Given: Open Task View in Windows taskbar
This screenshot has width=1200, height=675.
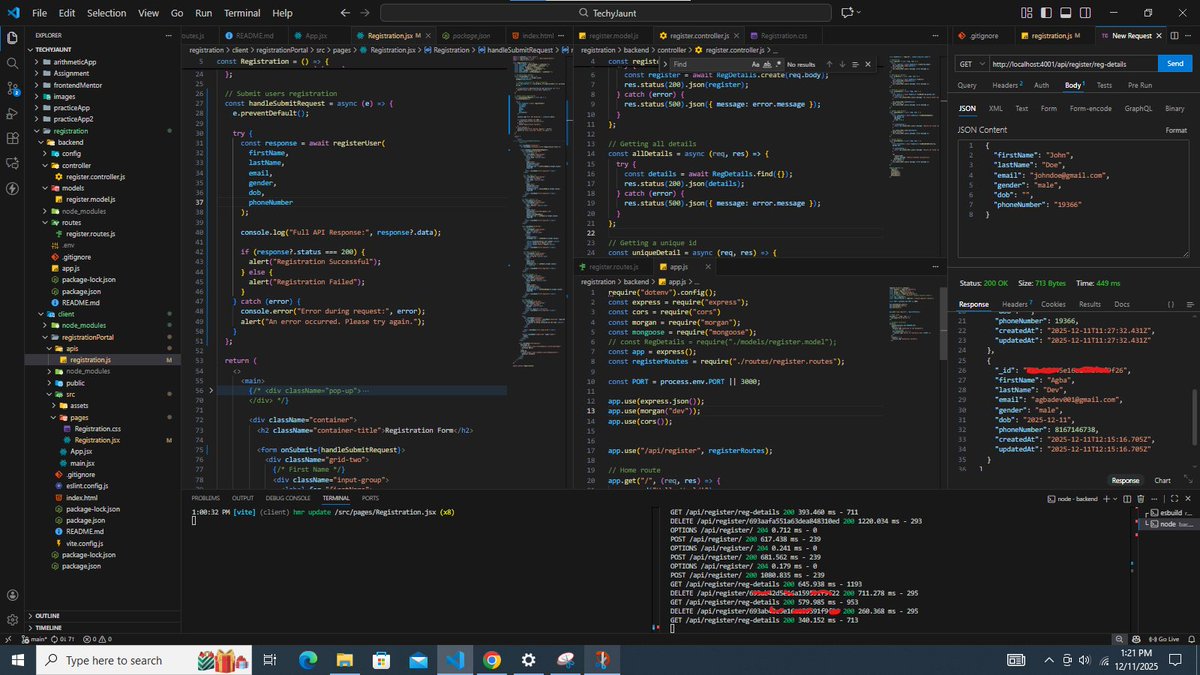Looking at the screenshot, I should (269, 660).
